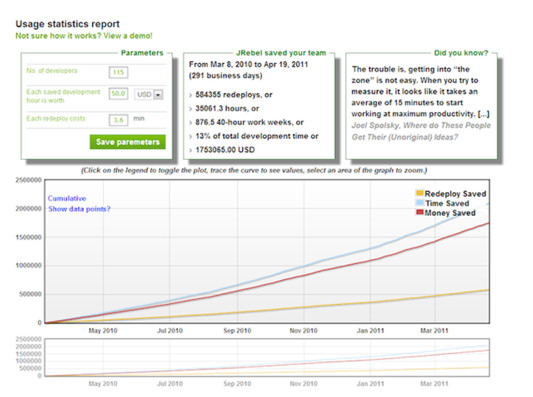Click the saved development hour worth field
Image resolution: width=533 pixels, height=397 pixels.
point(118,93)
